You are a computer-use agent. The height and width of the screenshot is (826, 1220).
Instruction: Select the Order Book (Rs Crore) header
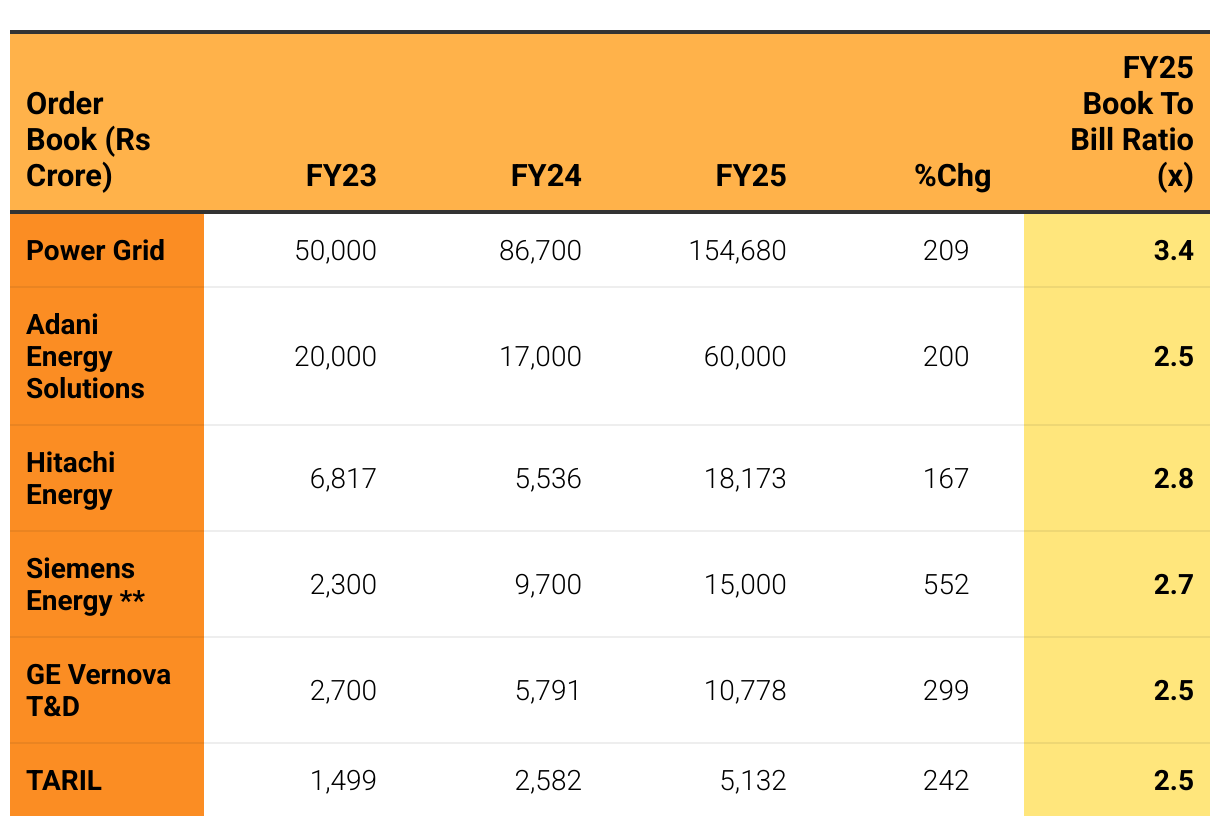(x=88, y=140)
